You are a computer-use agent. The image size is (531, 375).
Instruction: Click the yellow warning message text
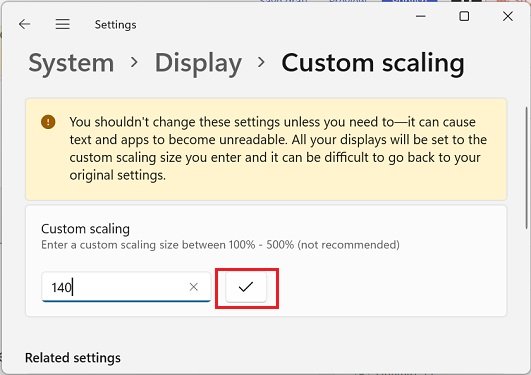click(x=278, y=148)
